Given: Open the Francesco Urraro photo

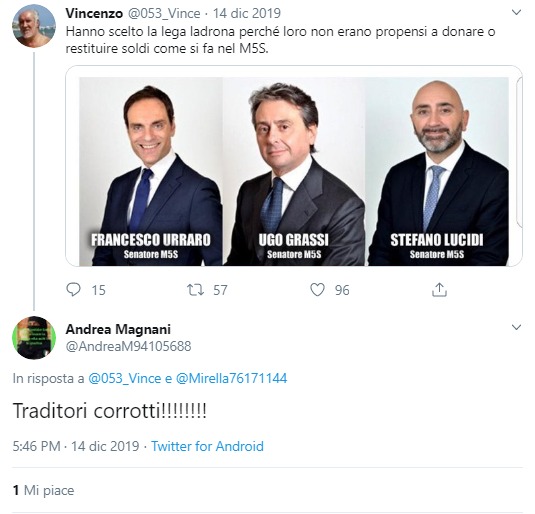Looking at the screenshot, I should click(x=151, y=171).
